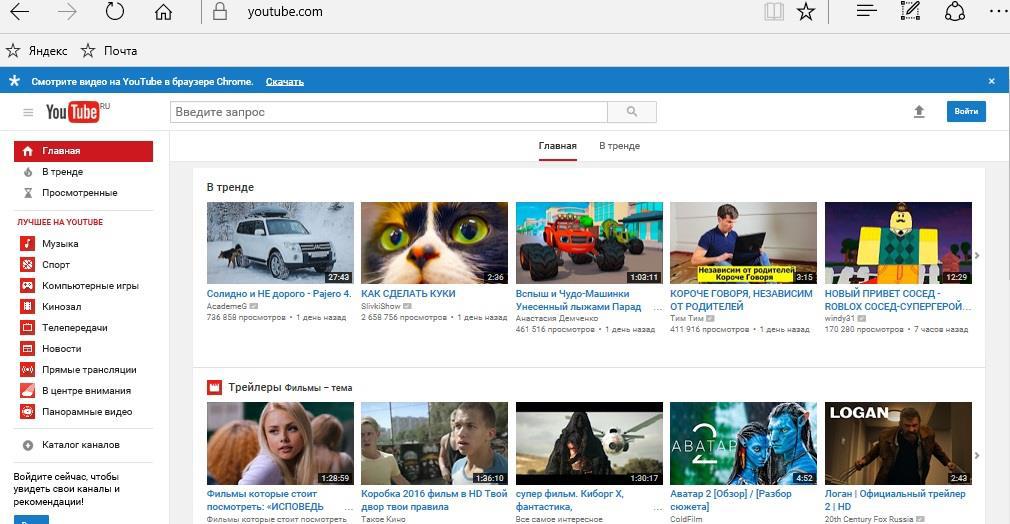This screenshot has width=1010, height=524.
Task: Go to browser home page
Action: click(163, 12)
